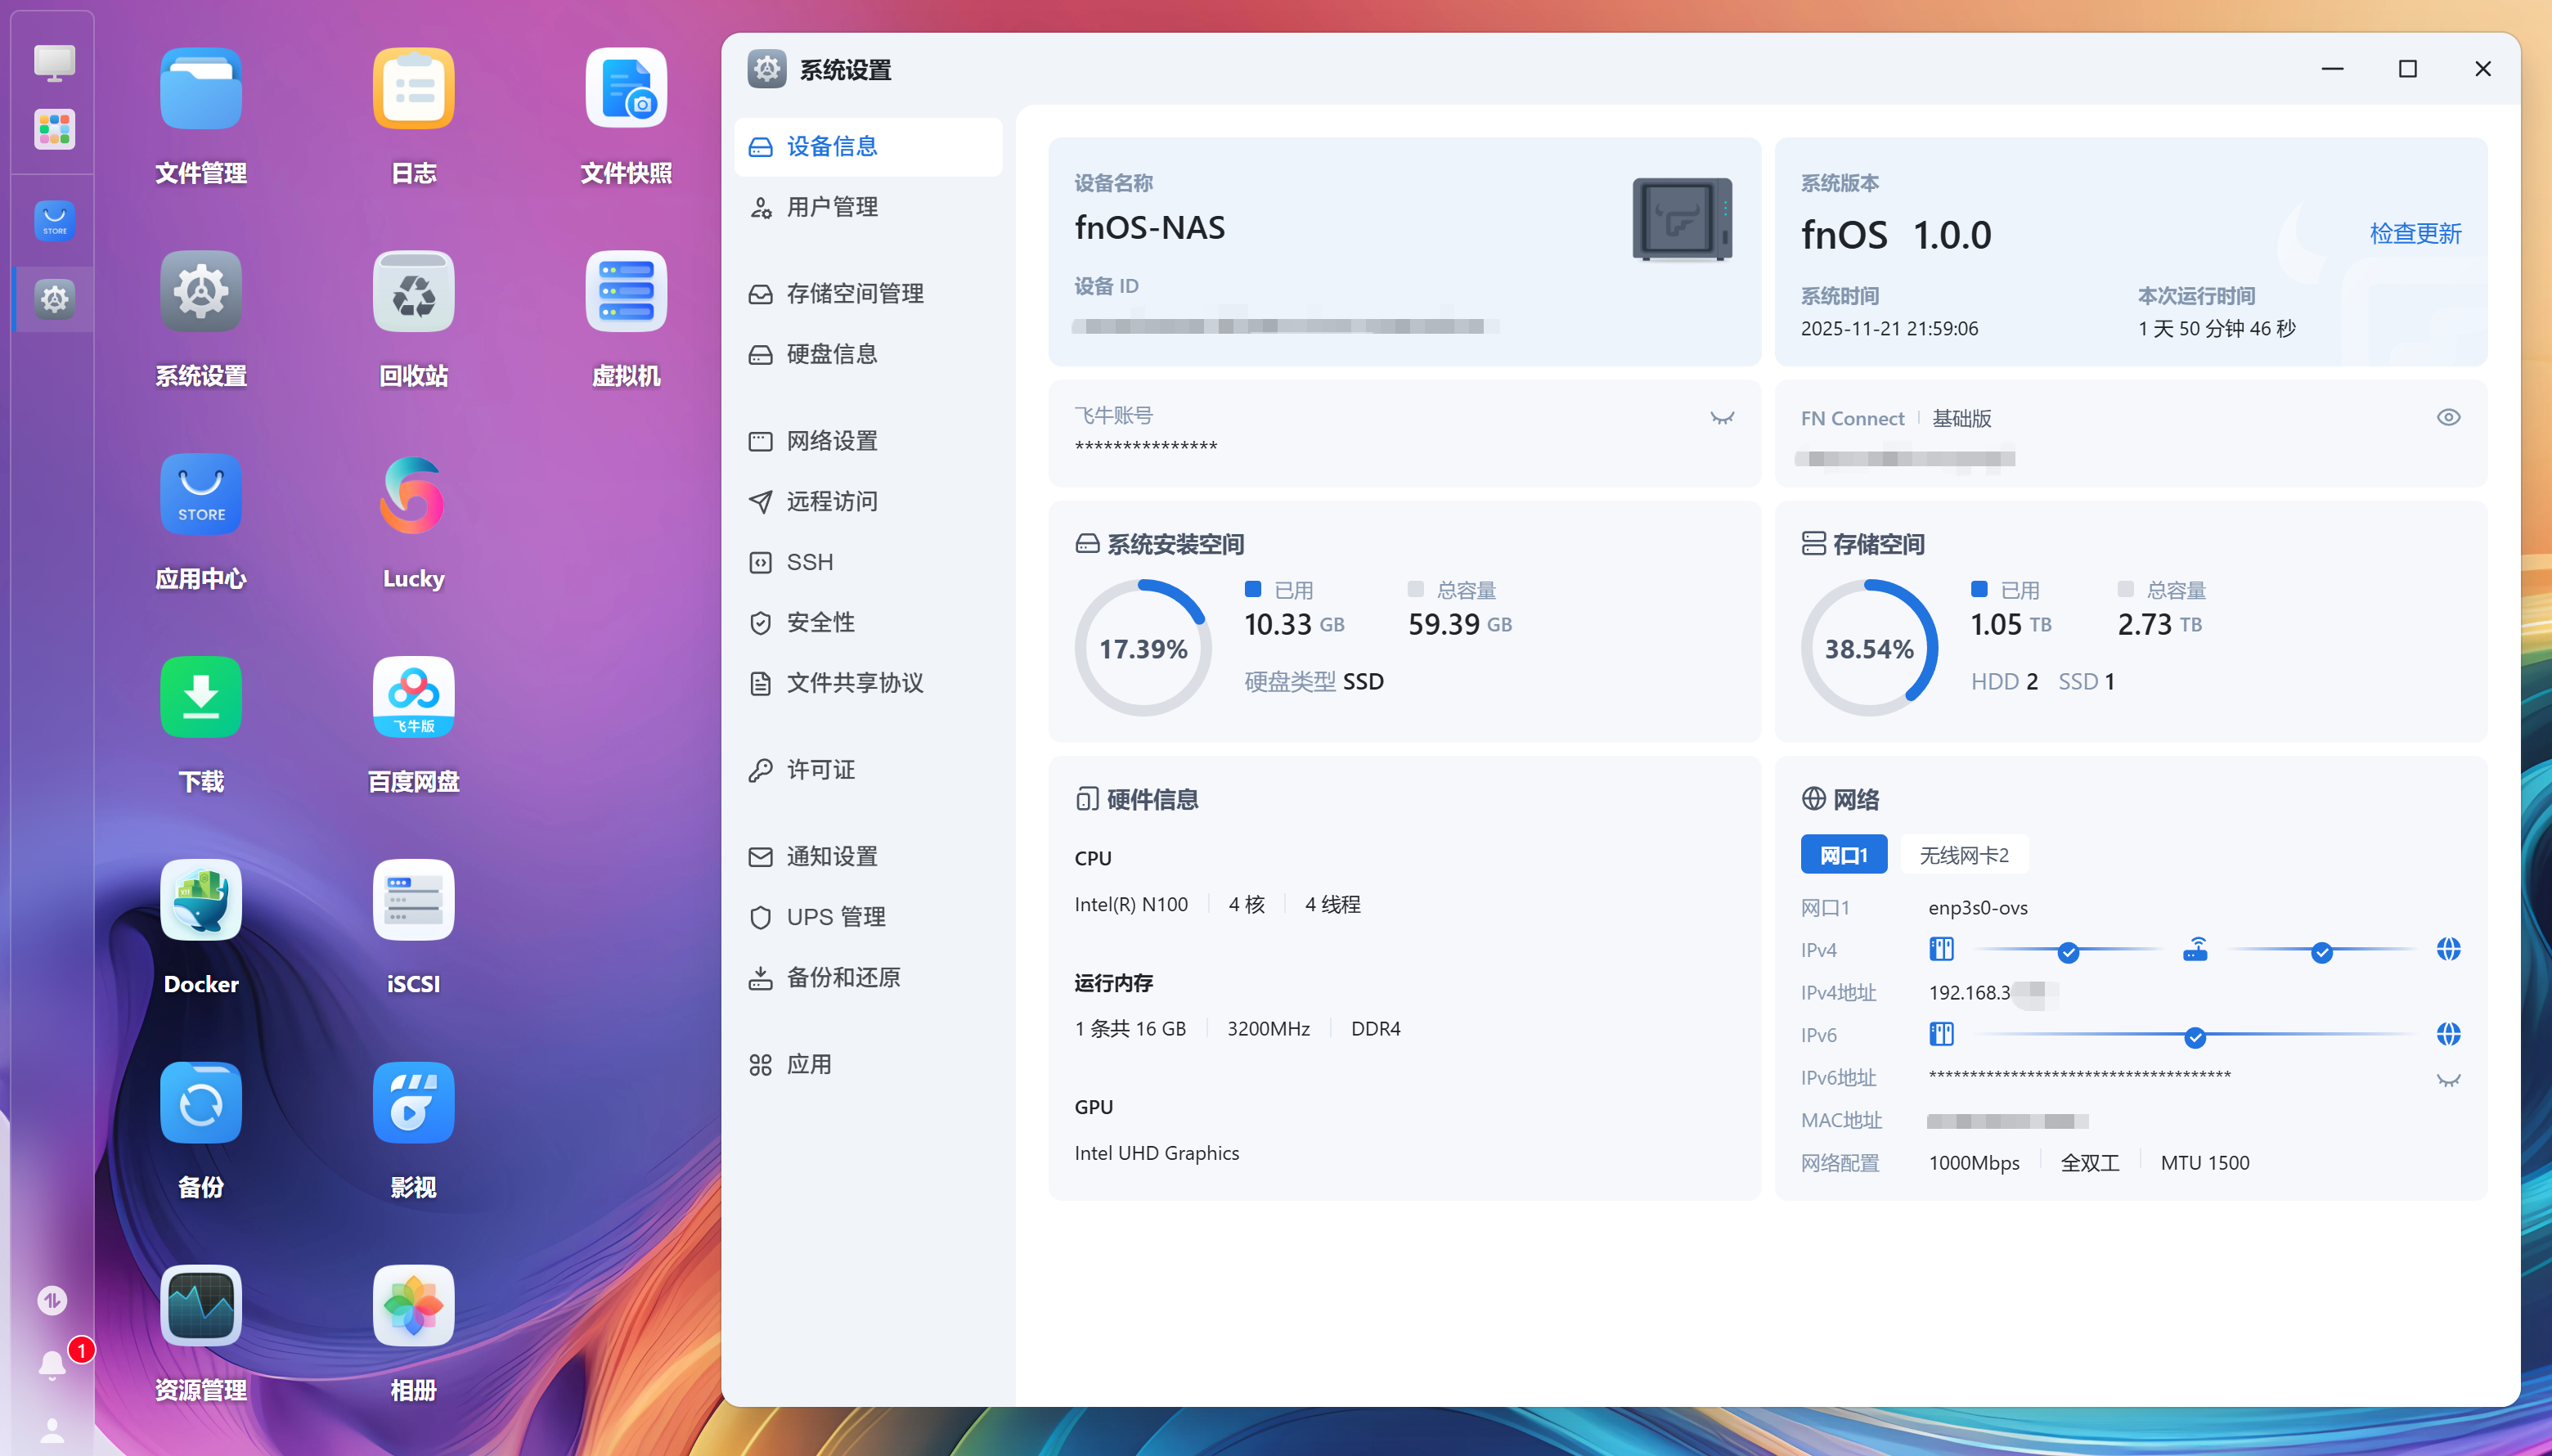Open the 资源管理 resource monitor app
Viewport: 2552px width, 1456px height.
tap(201, 1306)
